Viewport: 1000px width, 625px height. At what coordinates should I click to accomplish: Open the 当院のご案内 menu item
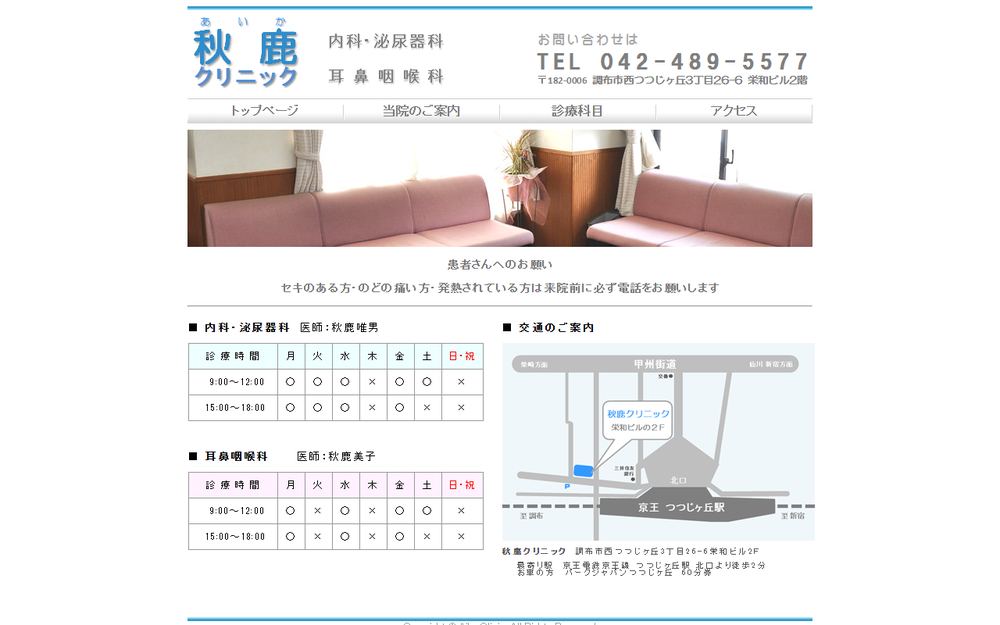[x=421, y=111]
